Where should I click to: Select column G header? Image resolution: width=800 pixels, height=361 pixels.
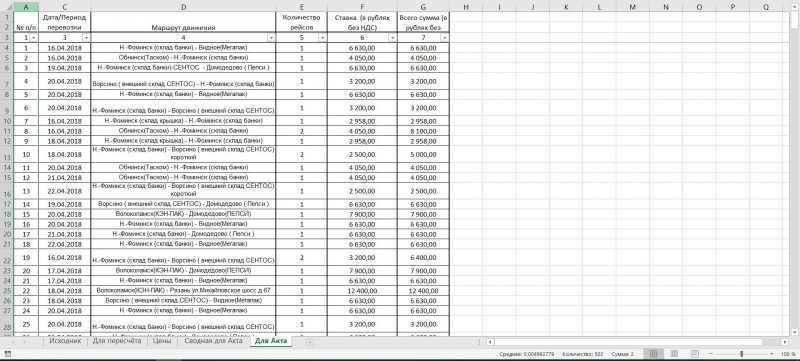coord(423,7)
